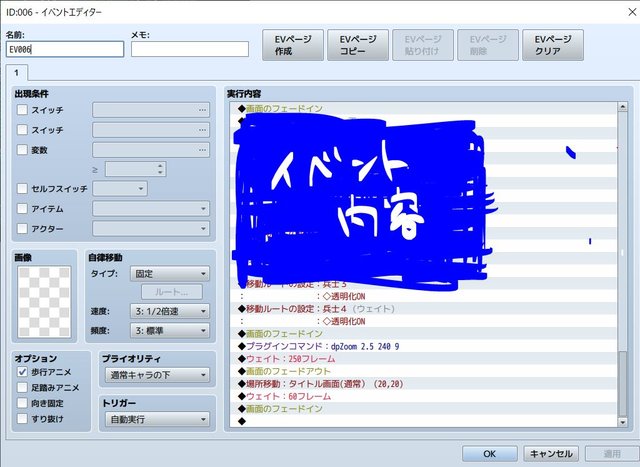Select the 場所移動：タイトル画面 row
This screenshot has height=467, width=640.
click(423, 384)
